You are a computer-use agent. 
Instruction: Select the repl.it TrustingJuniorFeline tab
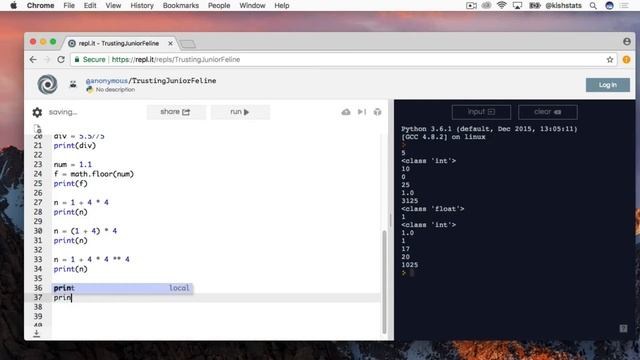[x=119, y=43]
